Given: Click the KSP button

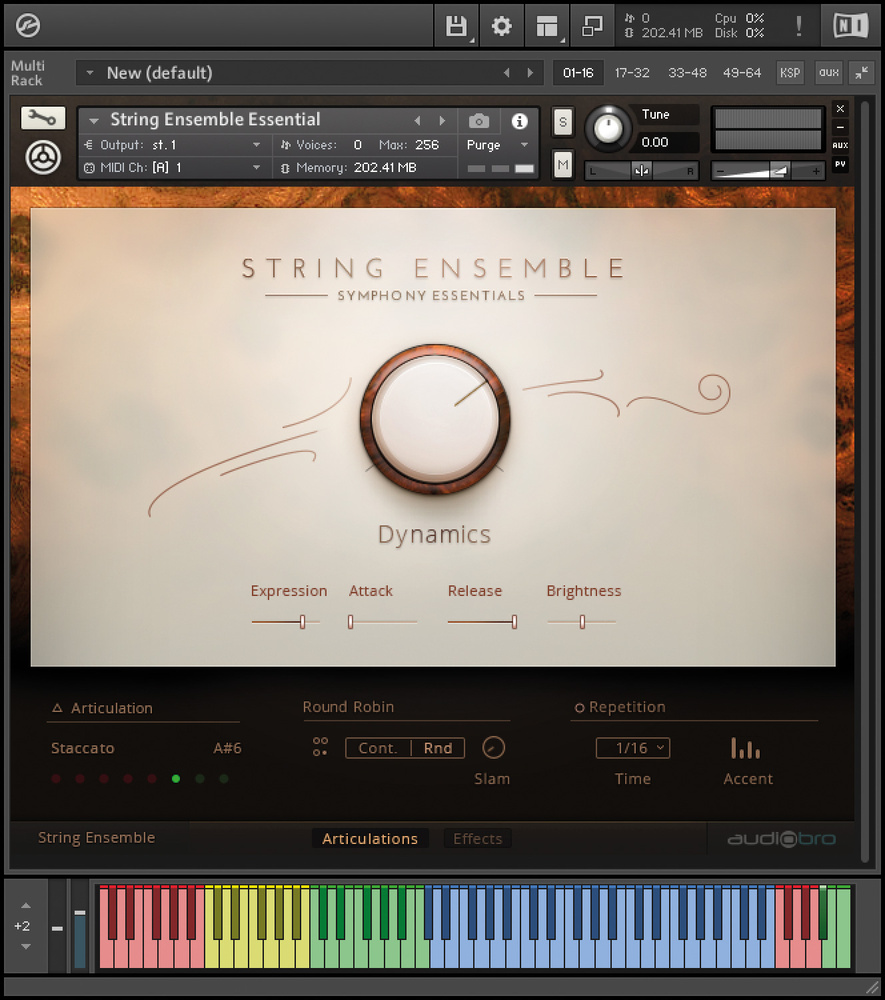Looking at the screenshot, I should tap(790, 73).
